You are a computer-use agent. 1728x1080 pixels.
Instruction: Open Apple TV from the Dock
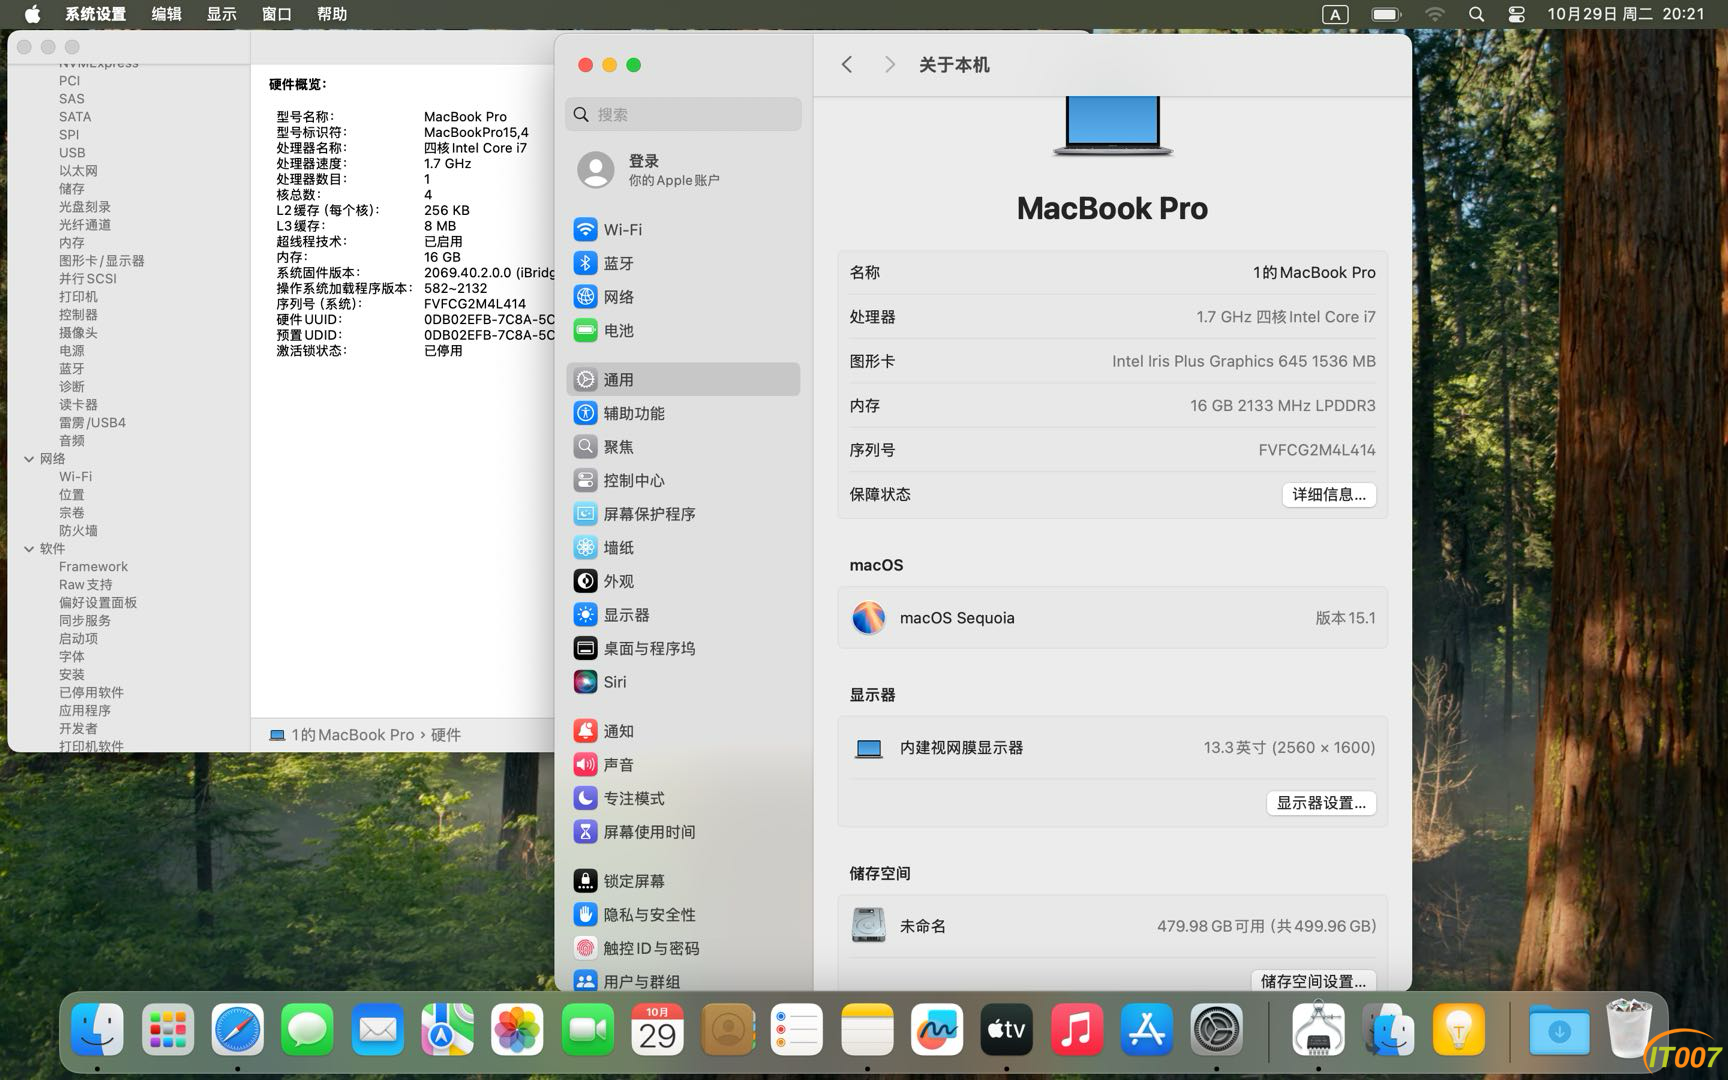tap(1006, 1030)
